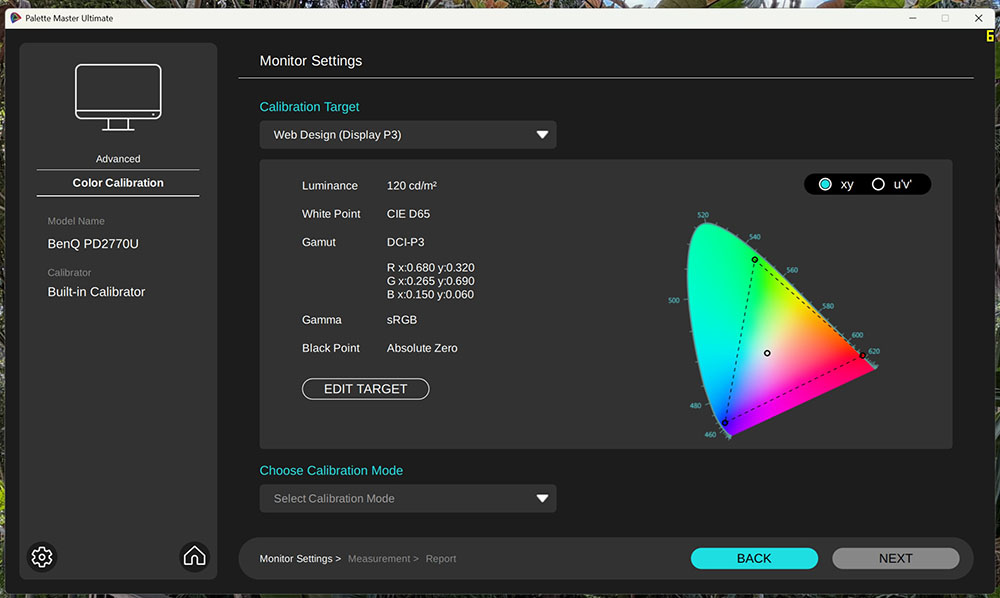
Task: Click the Measurement step in the breadcrumb
Action: [378, 559]
